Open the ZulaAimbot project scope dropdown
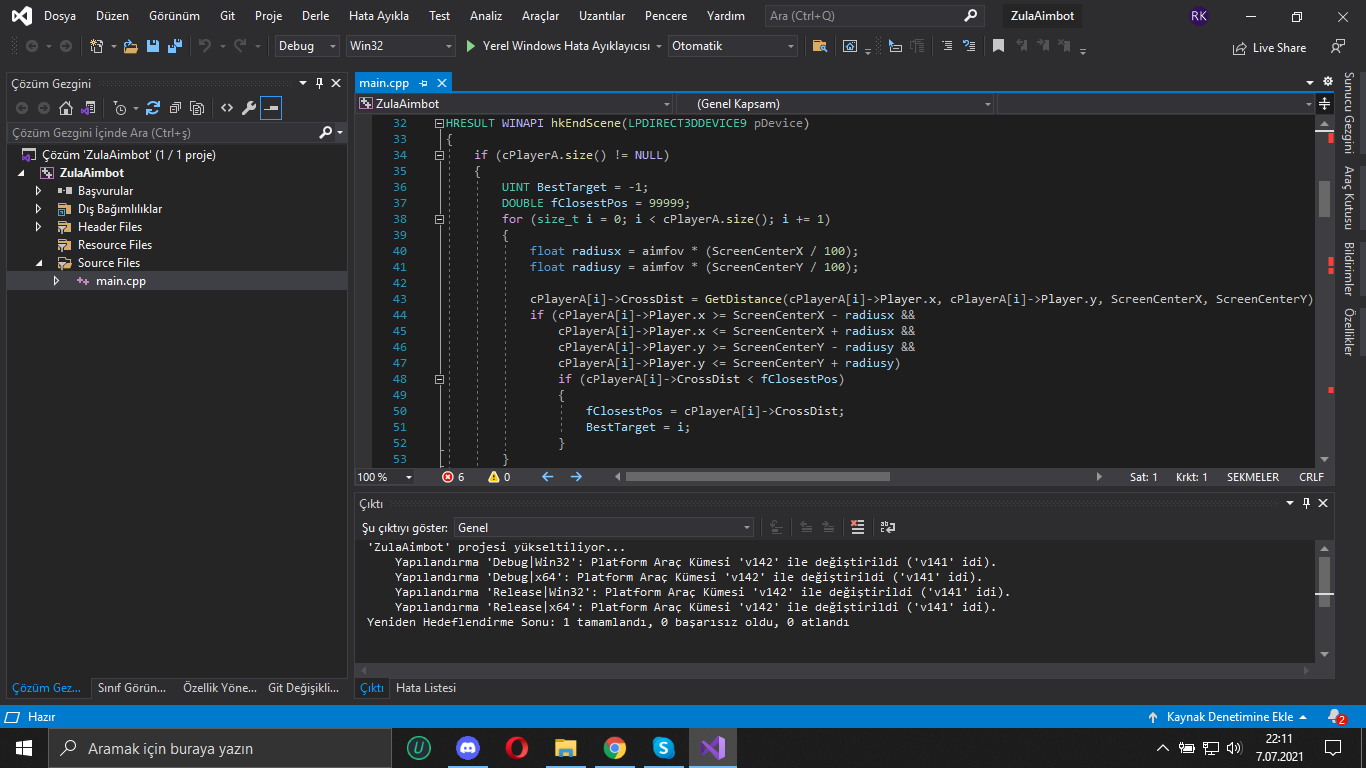The width and height of the screenshot is (1366, 768). coord(515,103)
